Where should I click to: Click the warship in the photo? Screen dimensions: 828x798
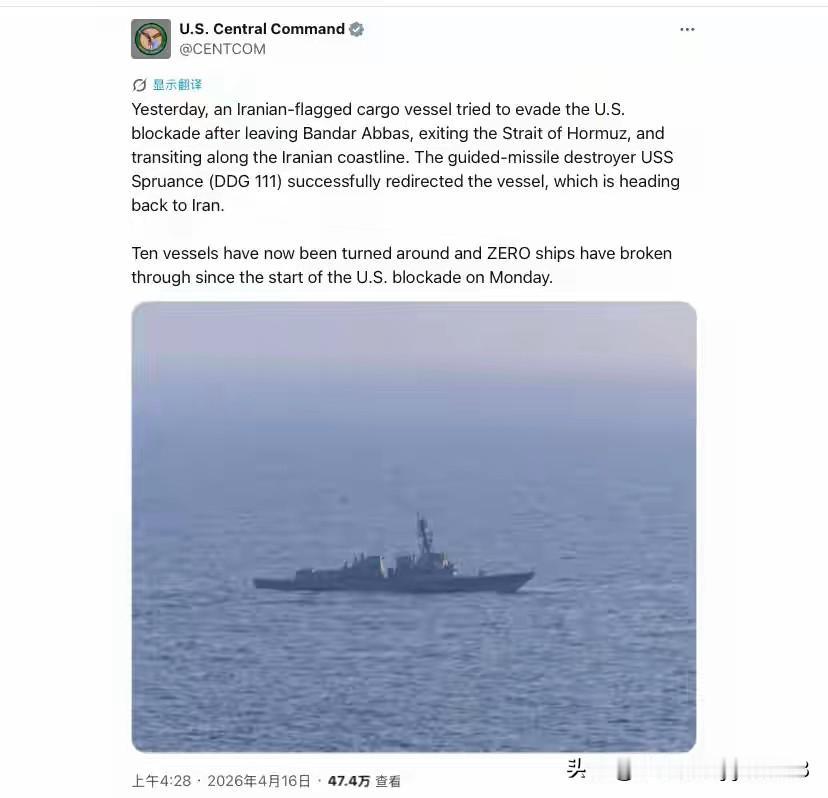coord(394,560)
